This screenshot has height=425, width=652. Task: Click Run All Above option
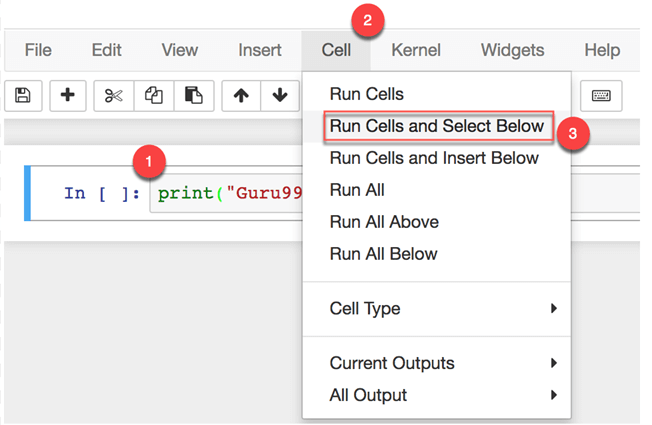(x=384, y=222)
